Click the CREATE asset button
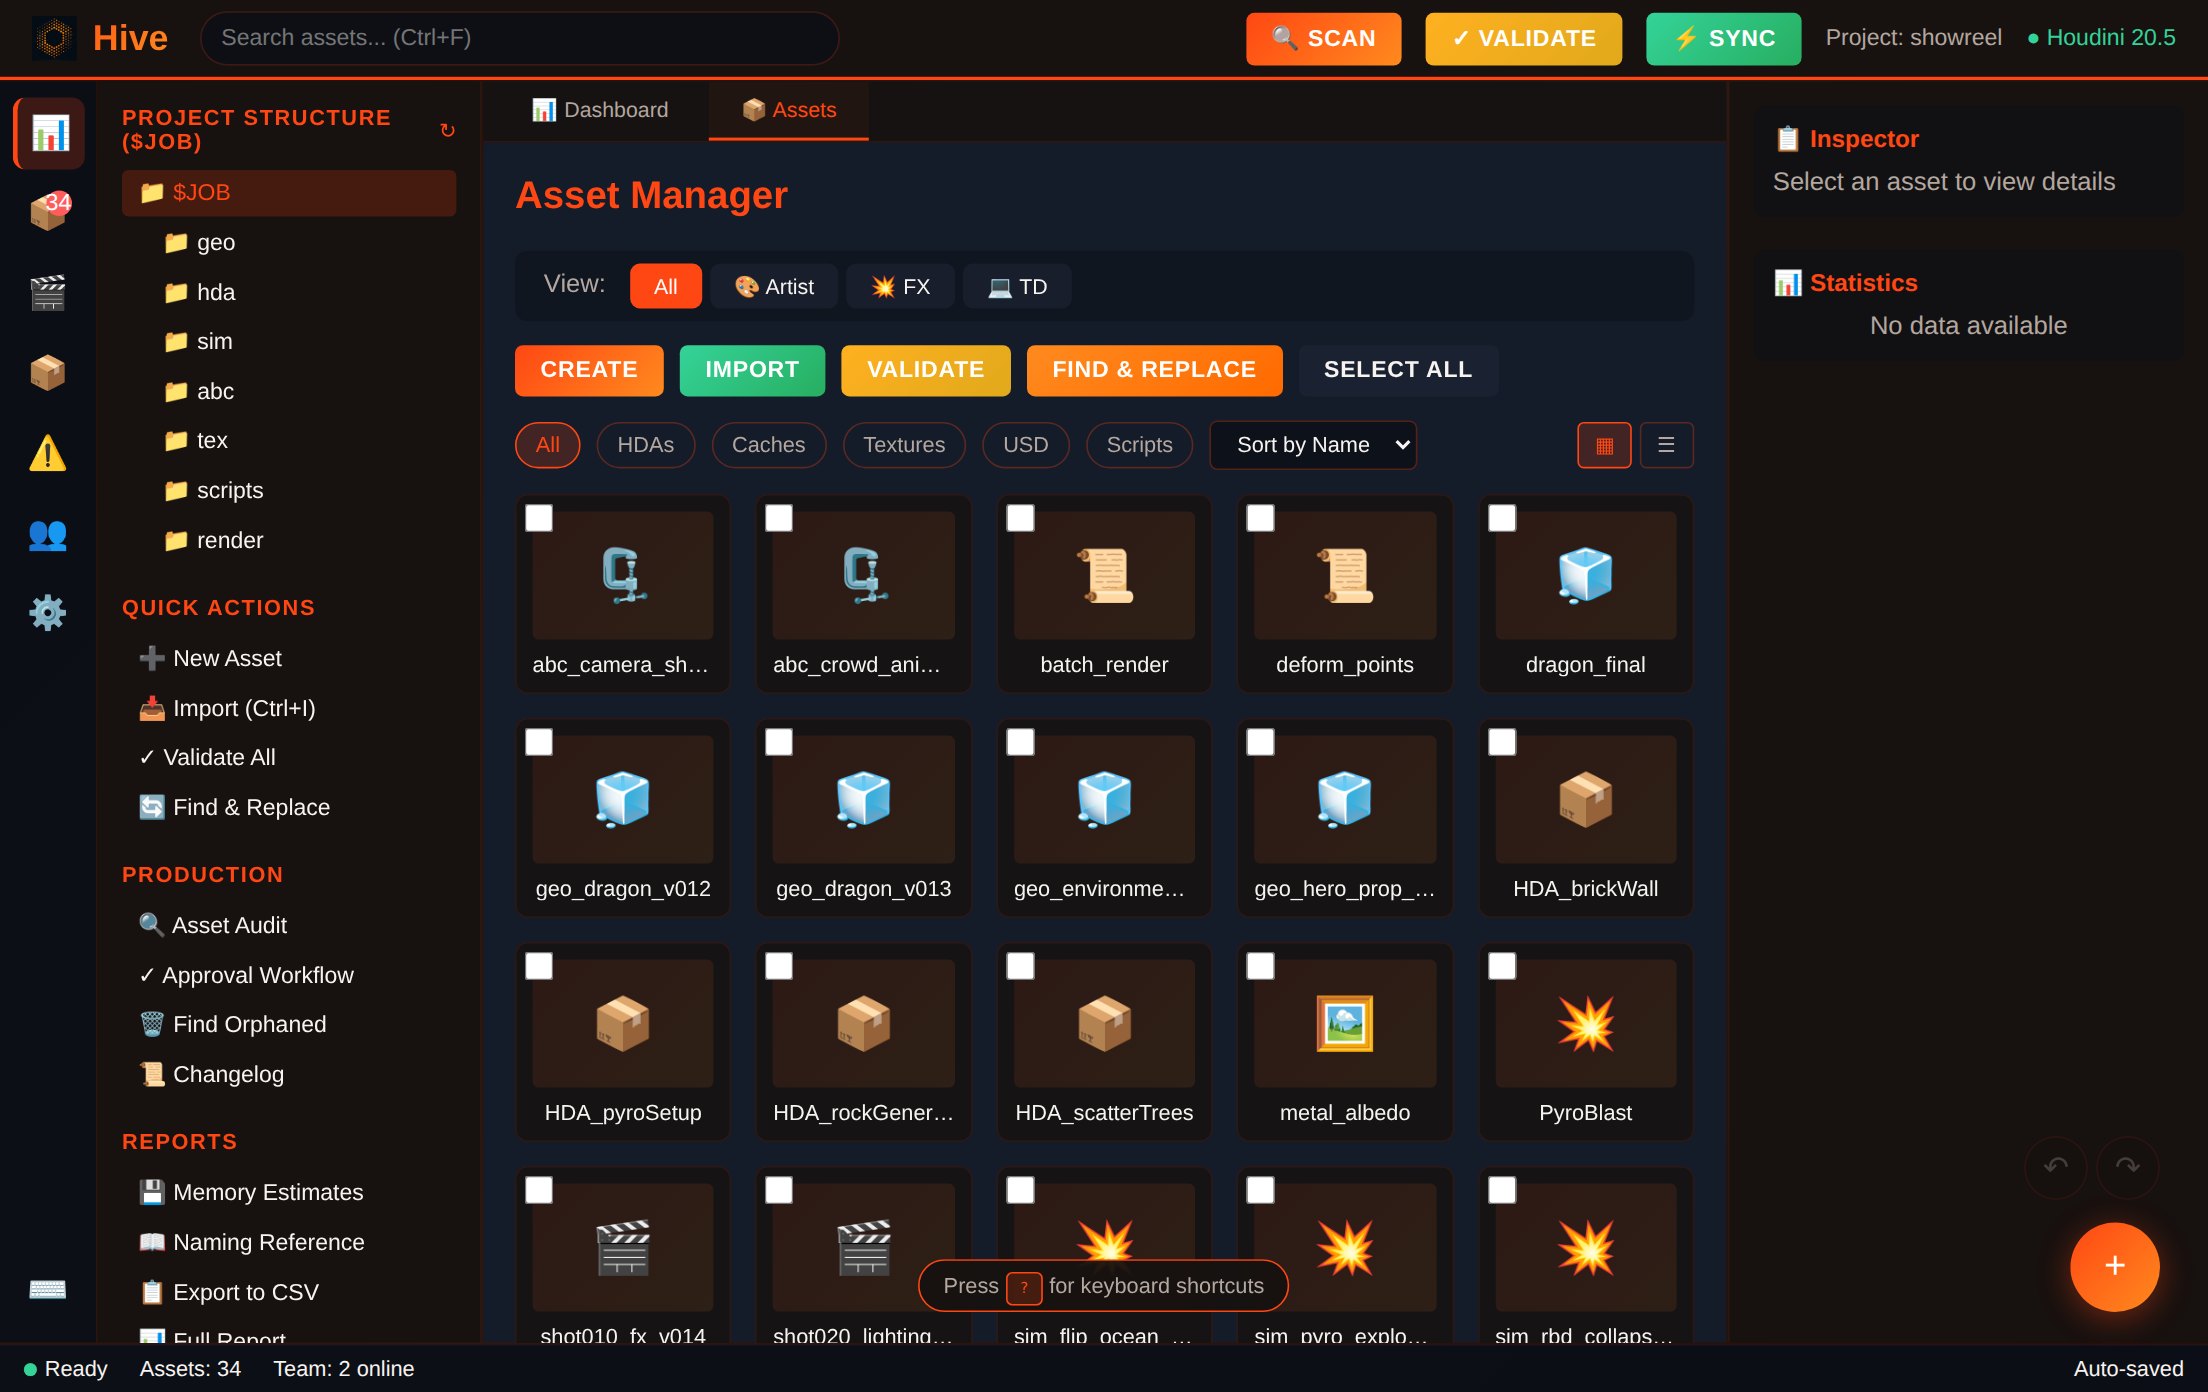Image resolution: width=2208 pixels, height=1392 pixels. [x=589, y=370]
